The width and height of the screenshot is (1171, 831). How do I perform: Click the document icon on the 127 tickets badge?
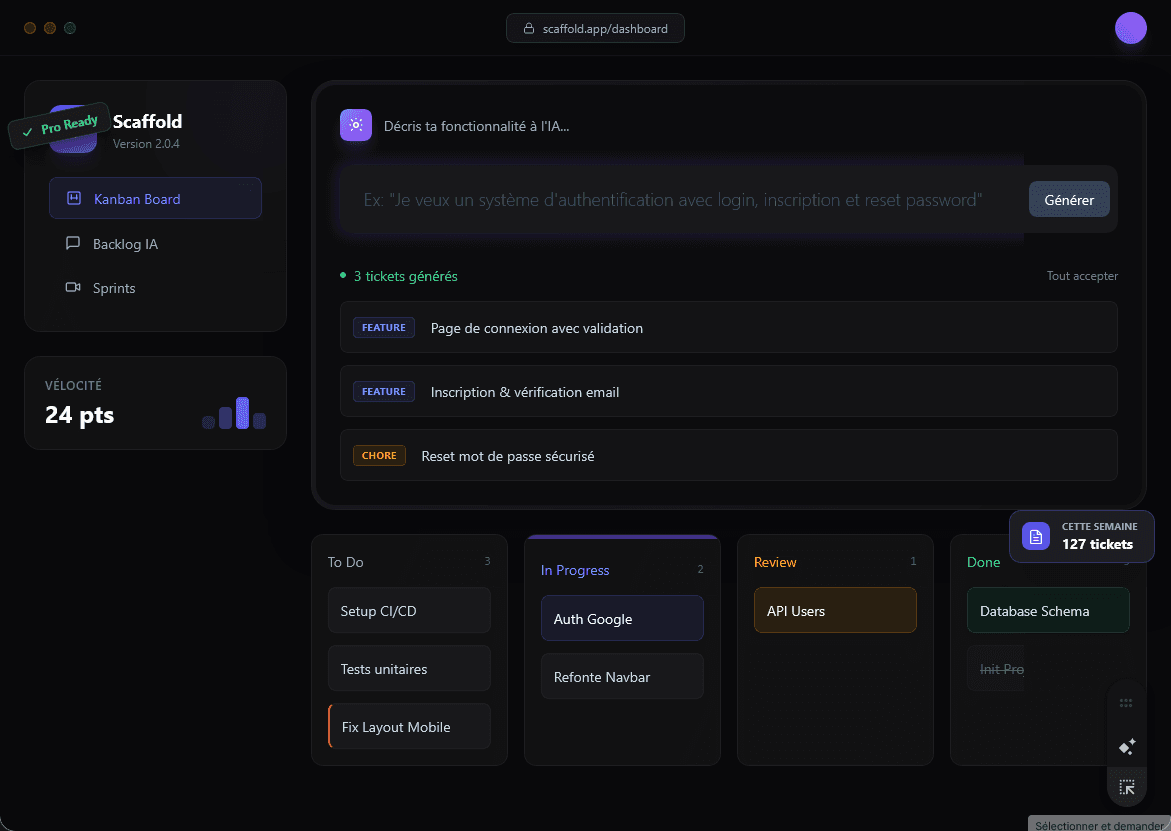[1035, 536]
